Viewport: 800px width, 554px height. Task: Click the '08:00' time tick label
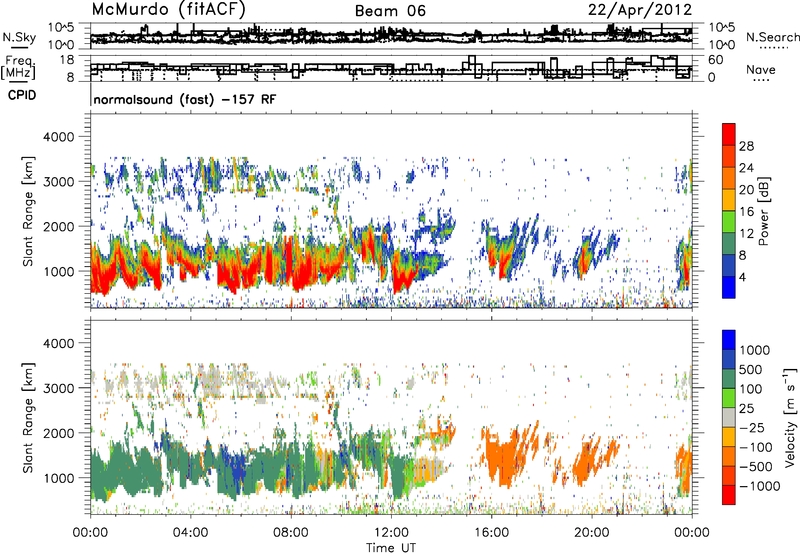(x=290, y=533)
